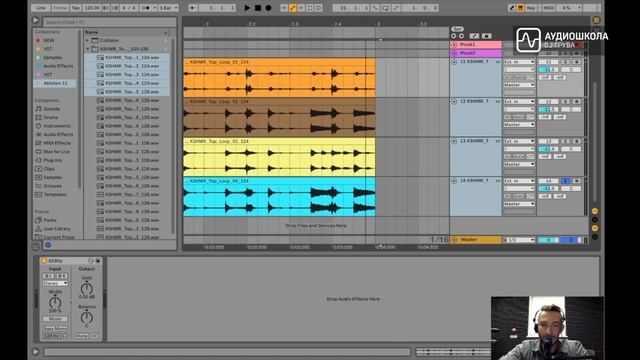Screen dimensions: 640x360
Task: Click the browser preview play button
Action: point(36,20)
